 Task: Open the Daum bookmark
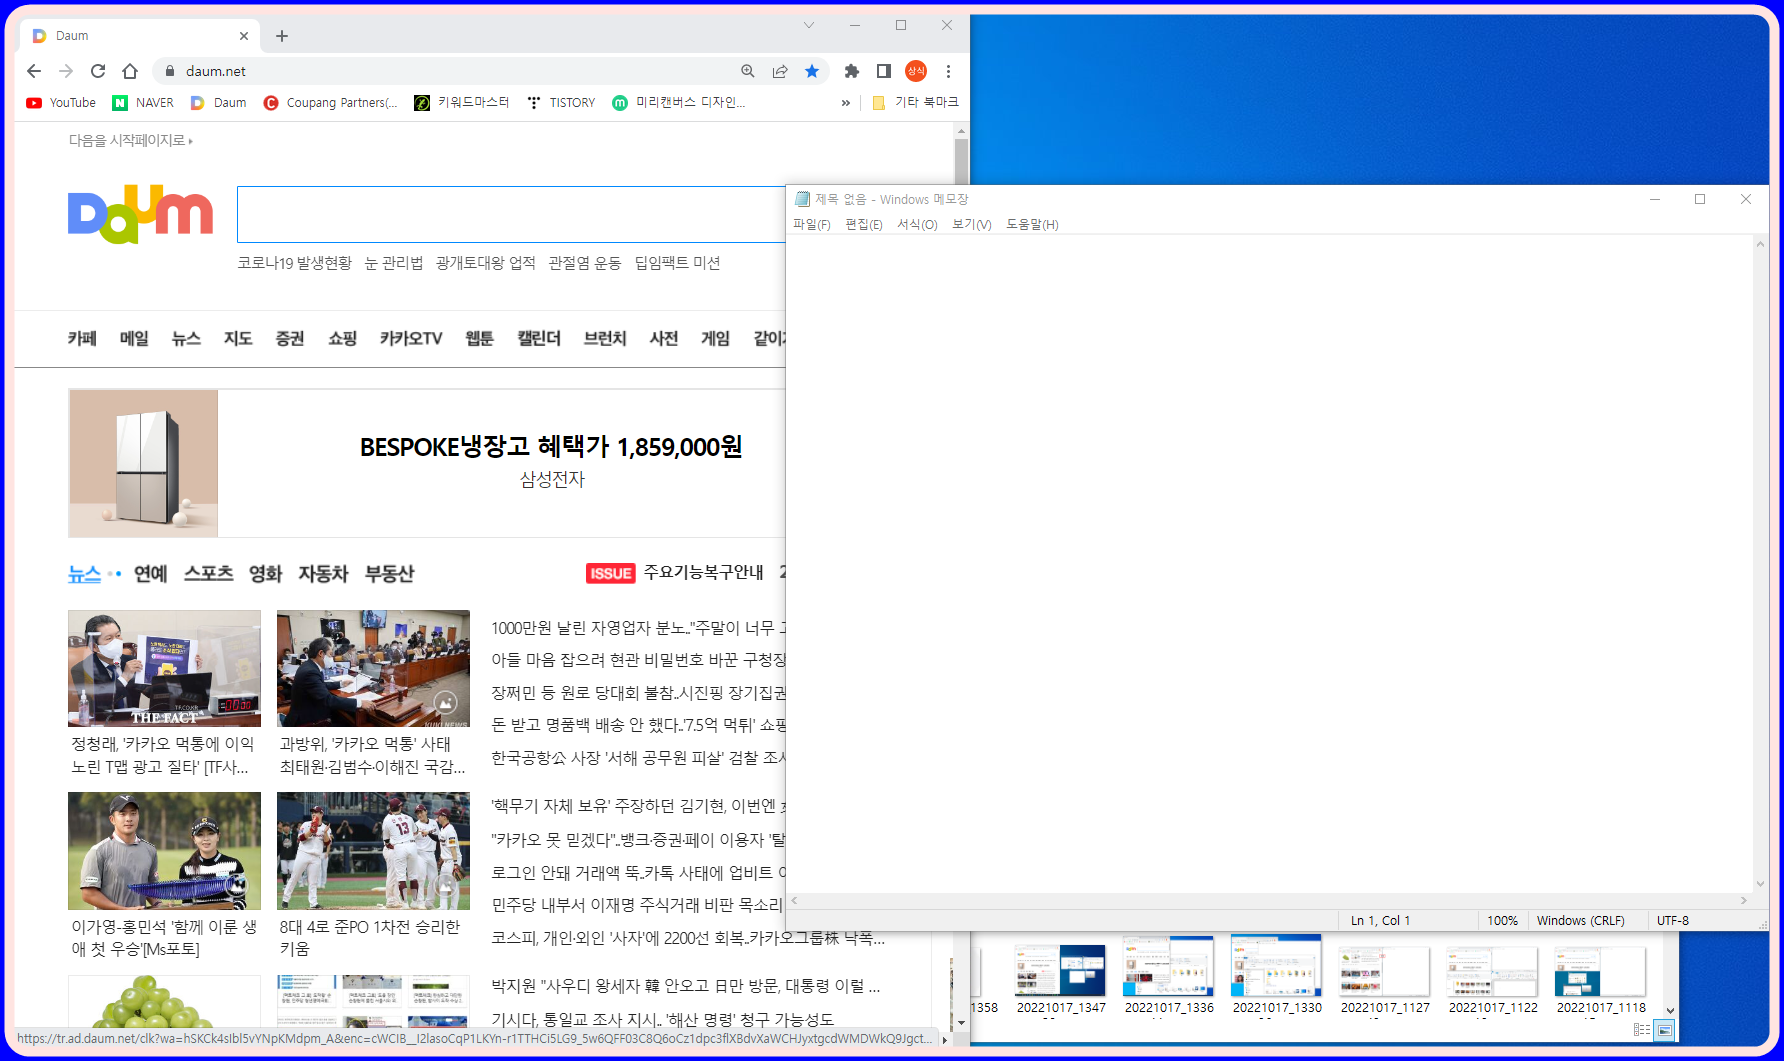click(x=218, y=103)
